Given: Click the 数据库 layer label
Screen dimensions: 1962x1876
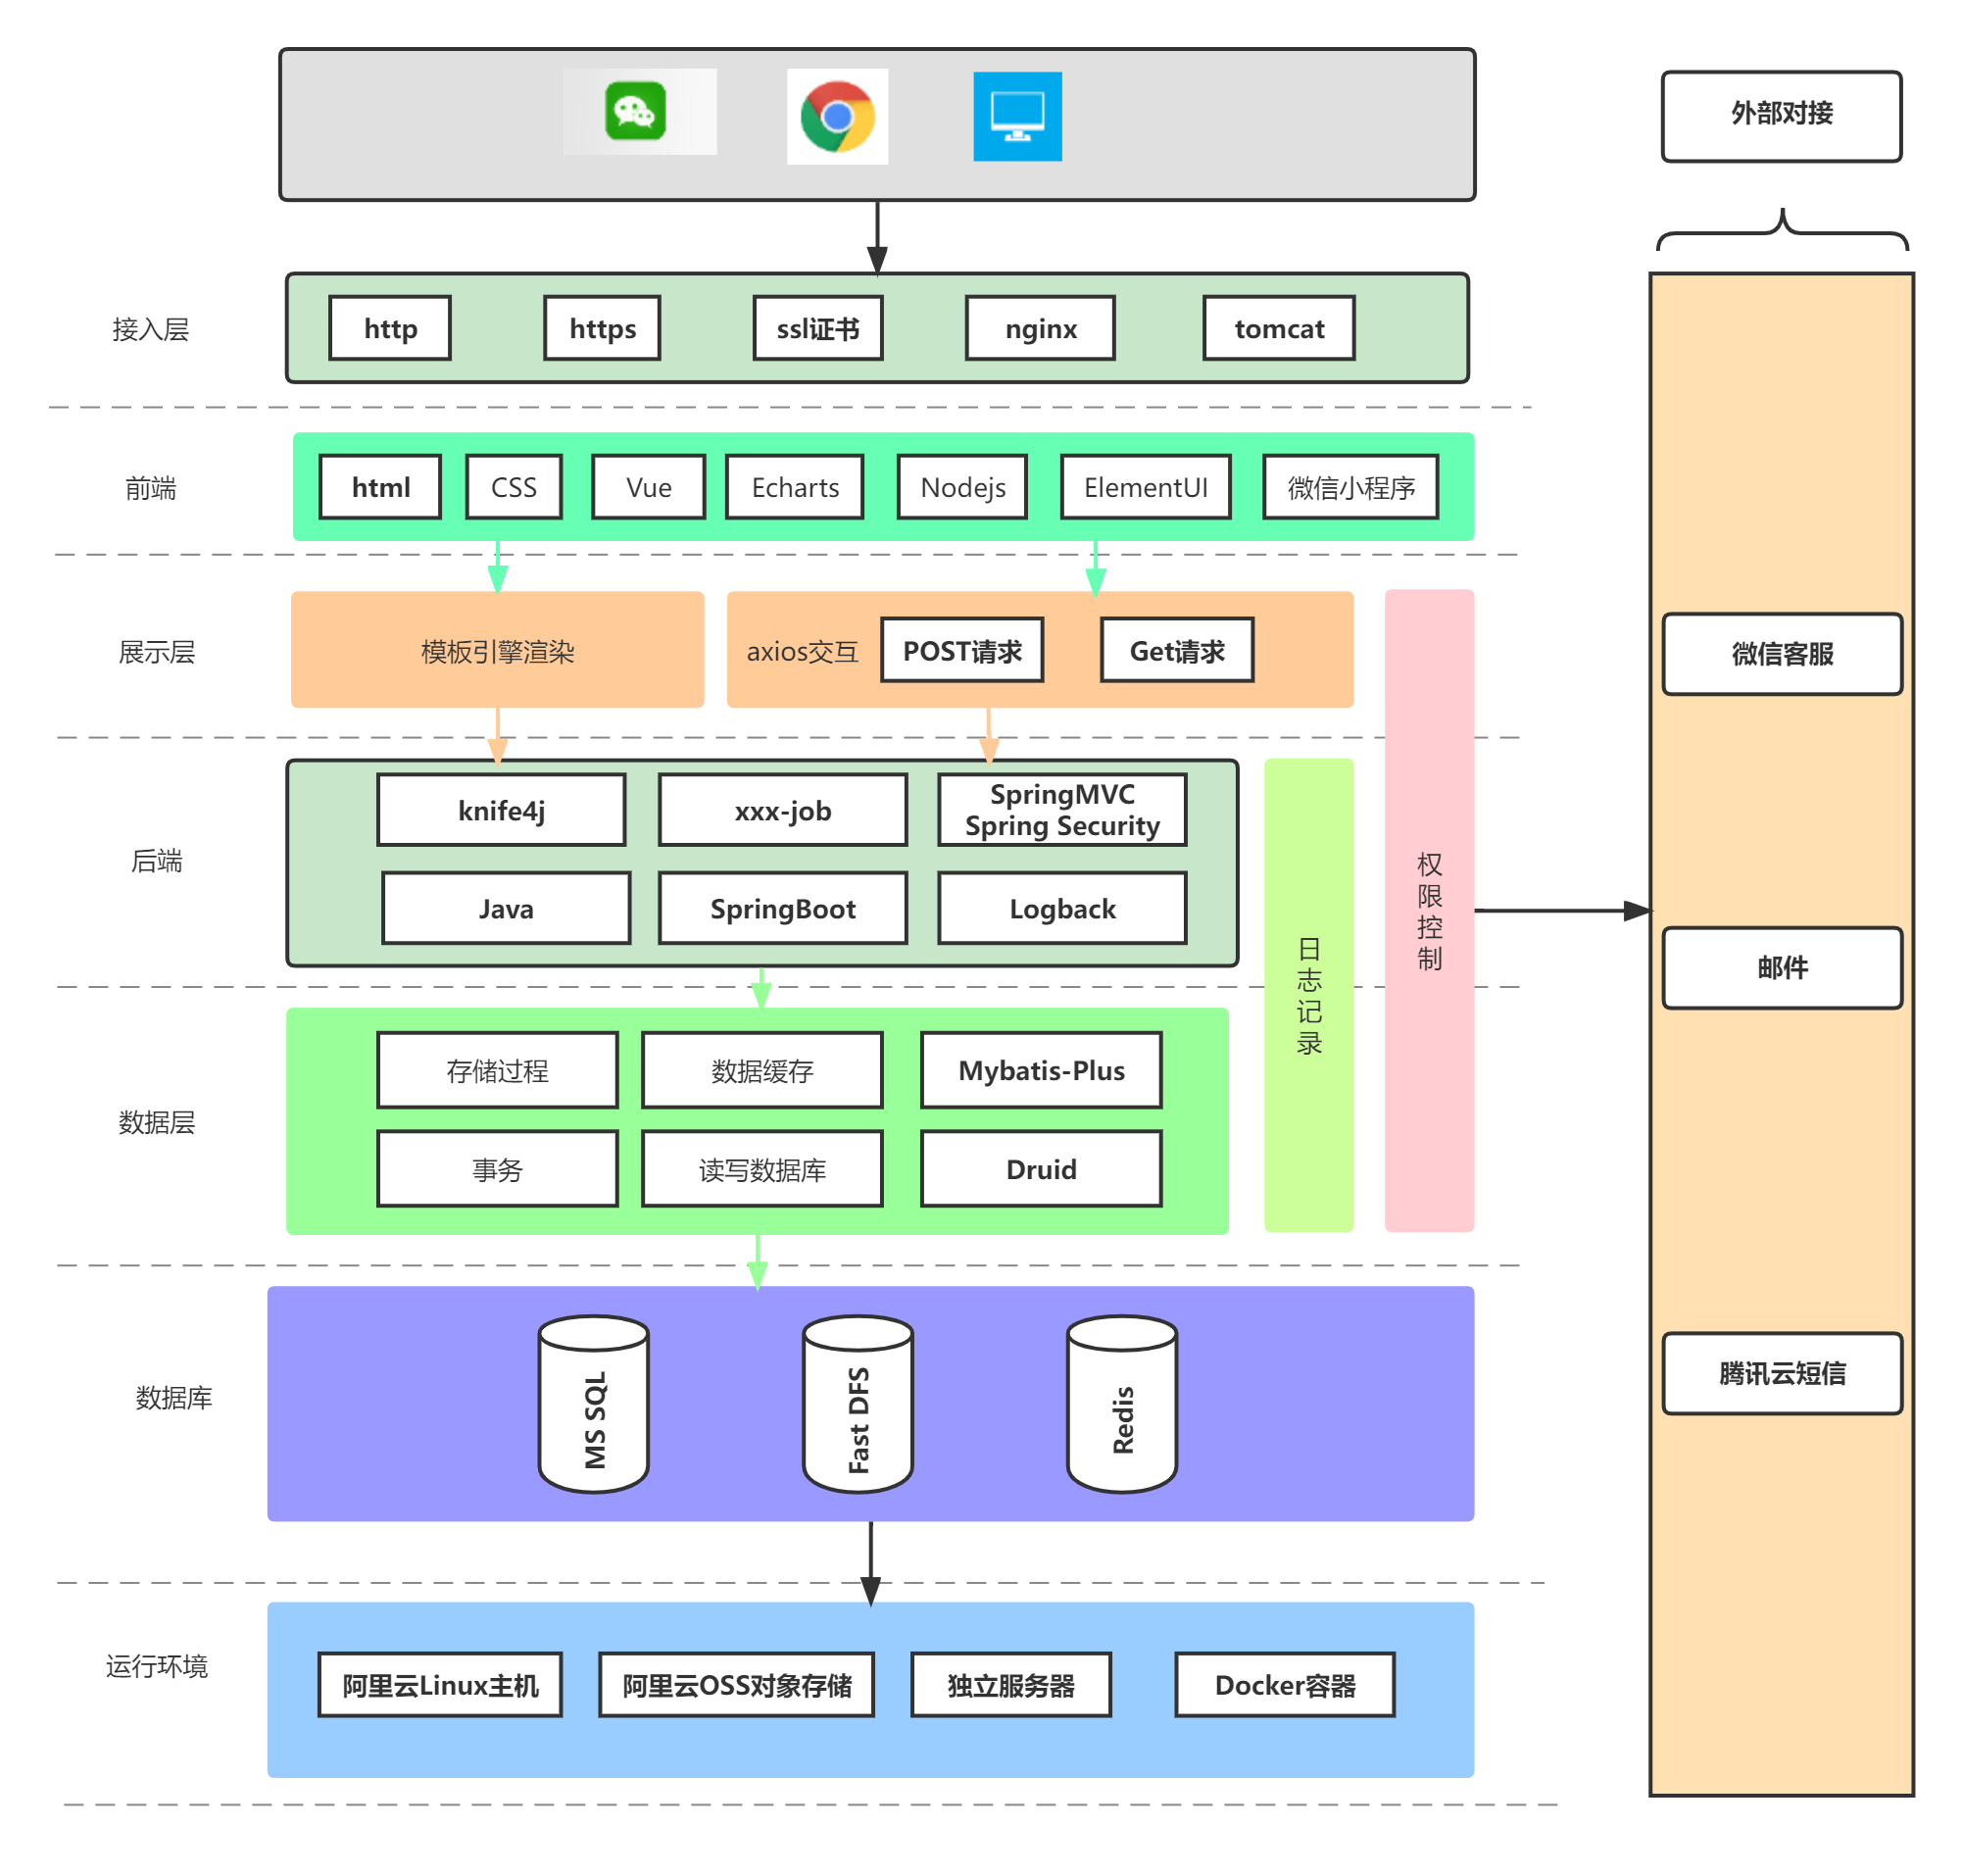Looking at the screenshot, I should (x=173, y=1397).
